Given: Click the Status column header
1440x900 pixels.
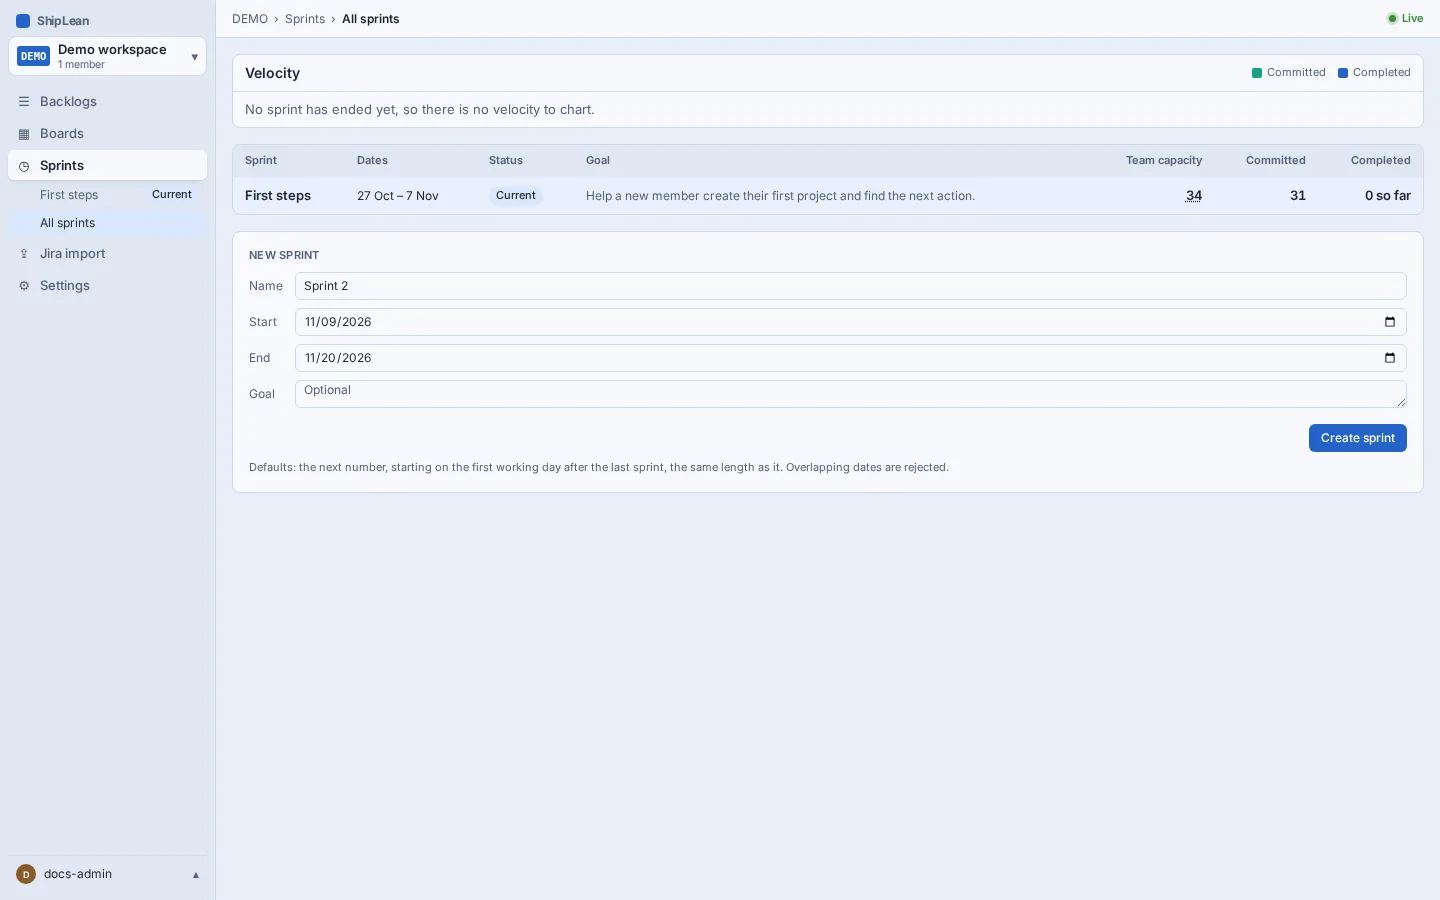Looking at the screenshot, I should (x=506, y=161).
